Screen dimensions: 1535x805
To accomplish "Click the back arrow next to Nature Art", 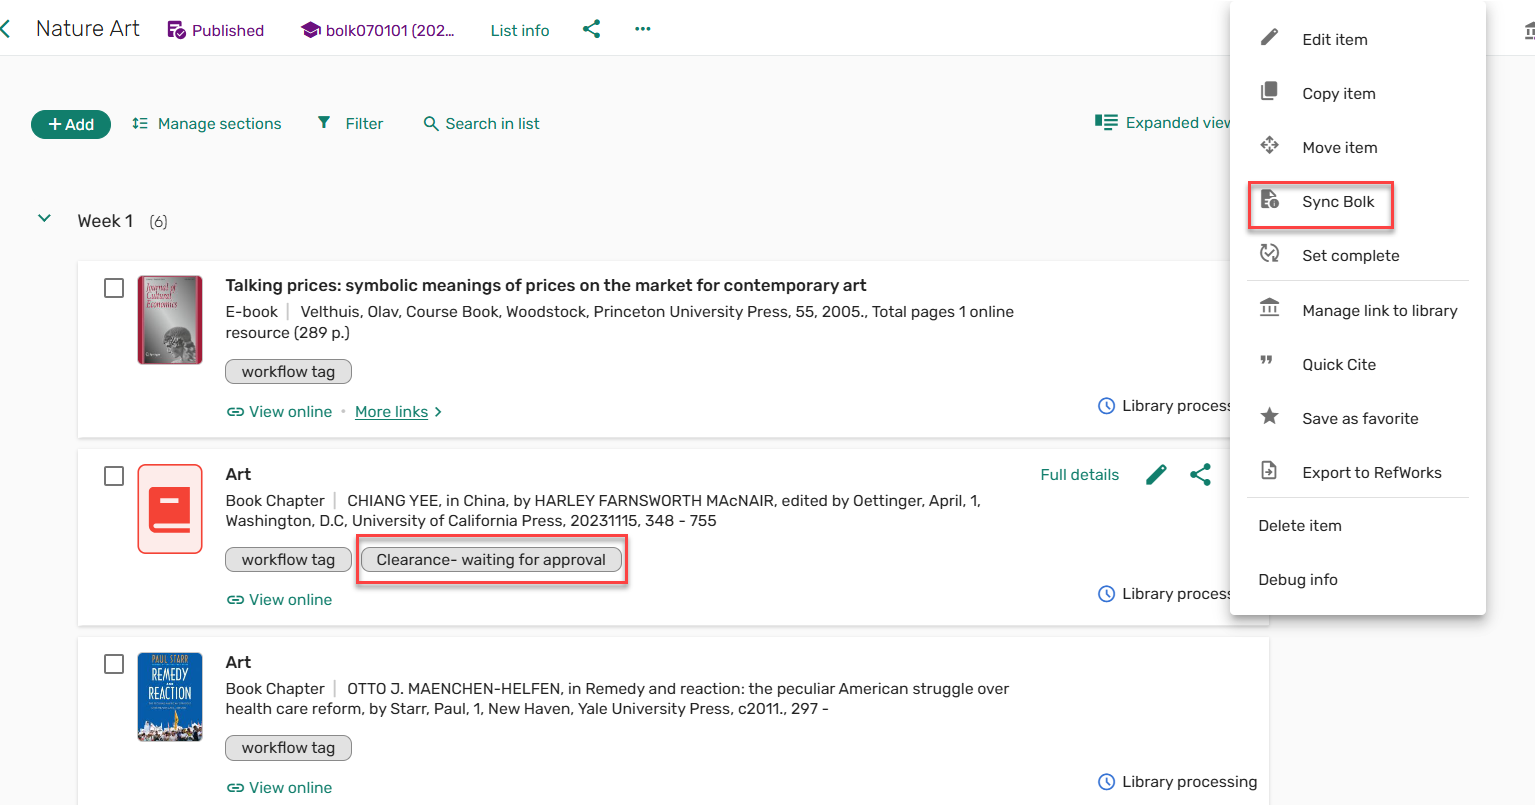I will 6,29.
